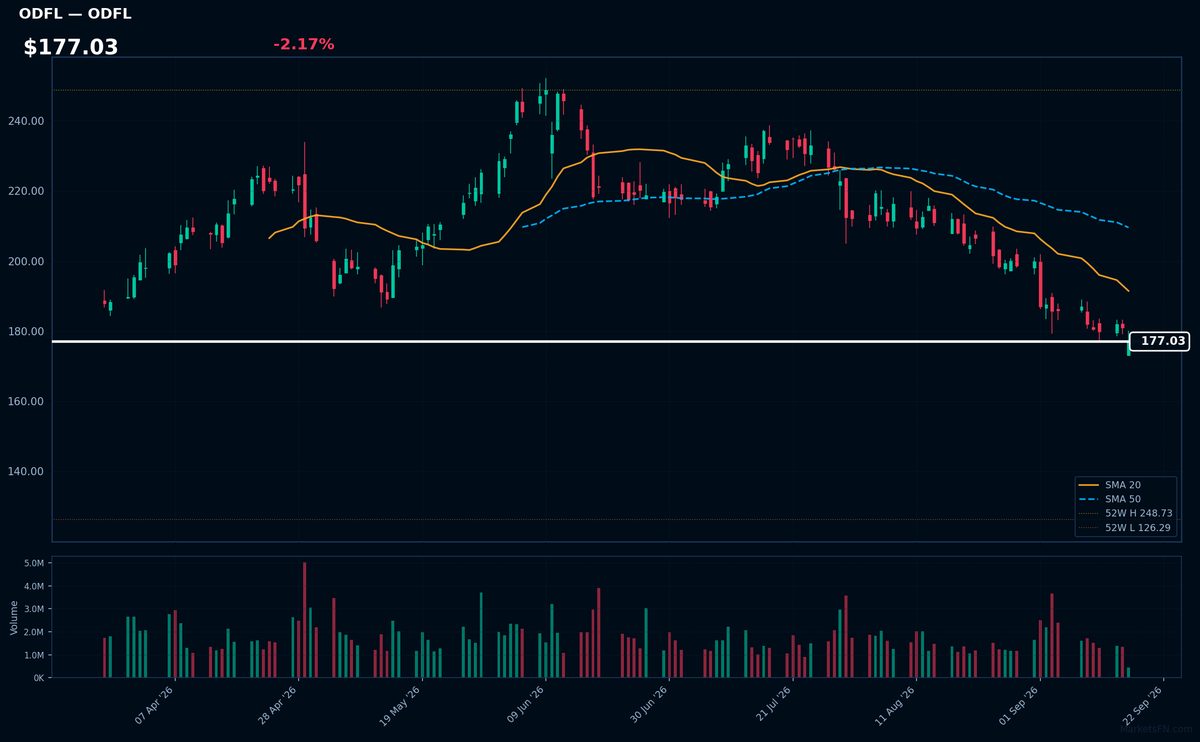
Task: Click the 52W L 126.29 legend entry
Action: [x=1126, y=527]
